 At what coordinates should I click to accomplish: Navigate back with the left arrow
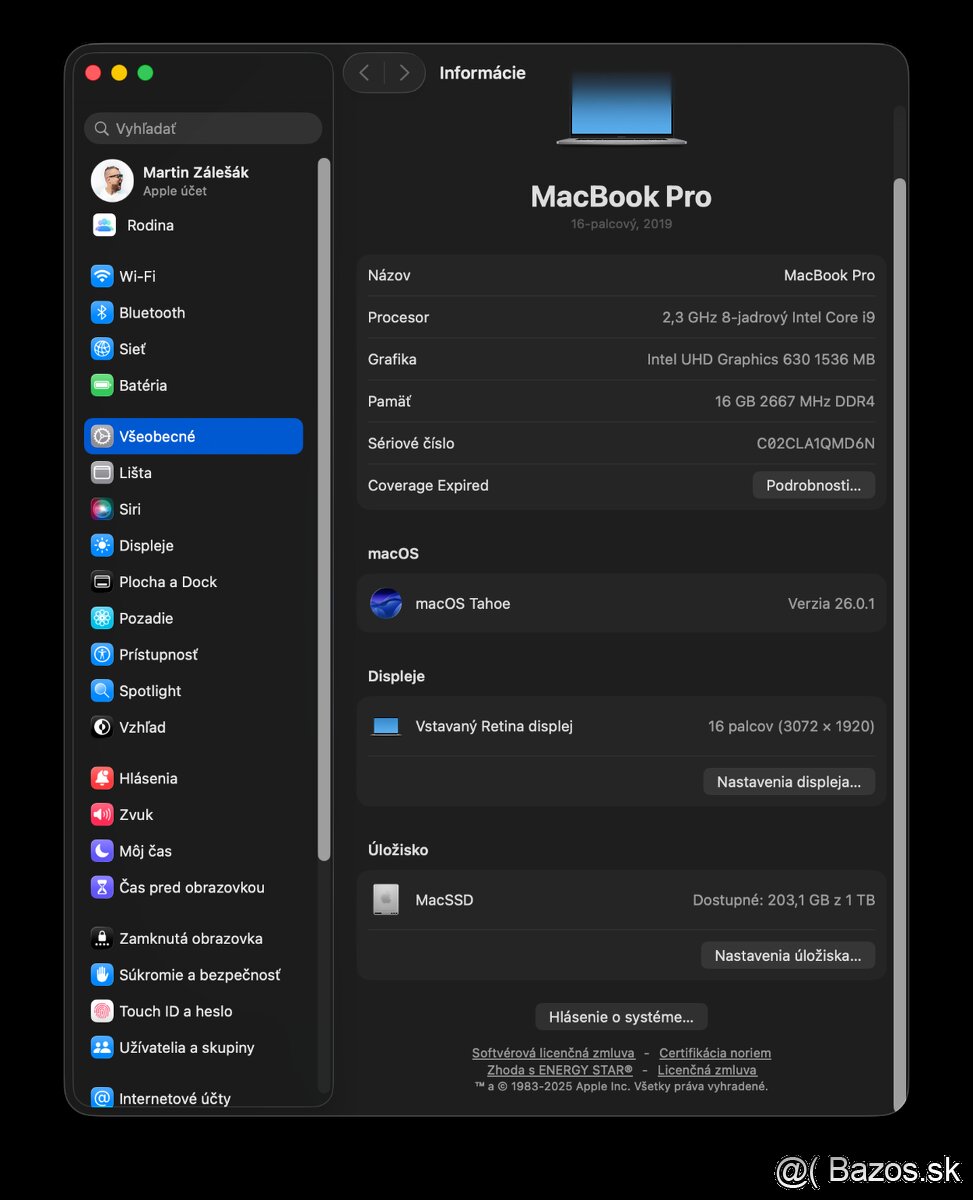(x=364, y=72)
